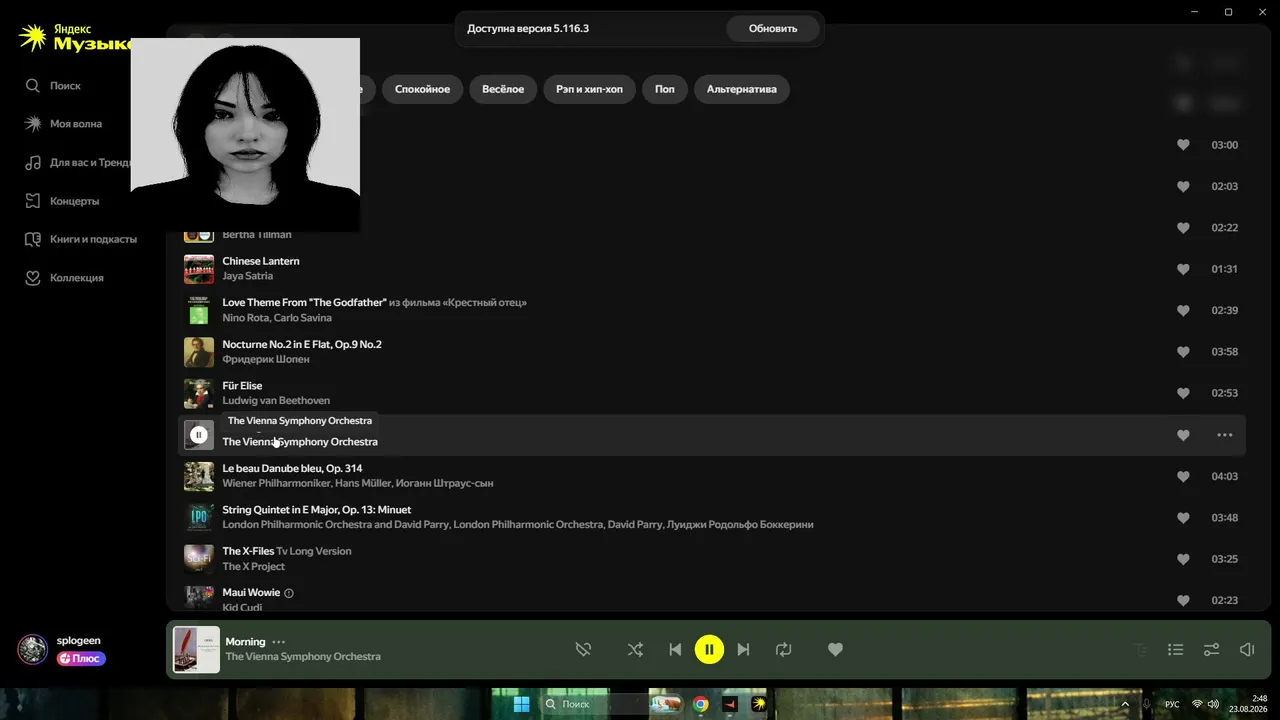The image size is (1280, 720).
Task: Open the Windows Start menu
Action: (521, 704)
